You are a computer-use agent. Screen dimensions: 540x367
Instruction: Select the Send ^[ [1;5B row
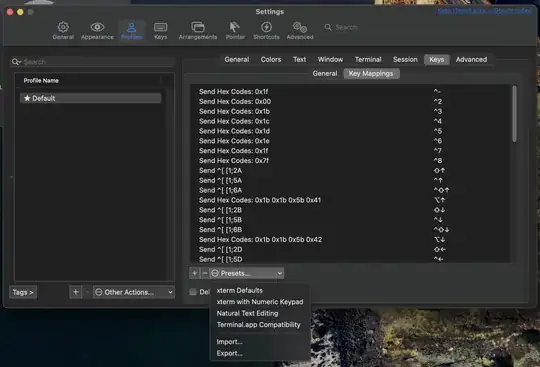351,220
